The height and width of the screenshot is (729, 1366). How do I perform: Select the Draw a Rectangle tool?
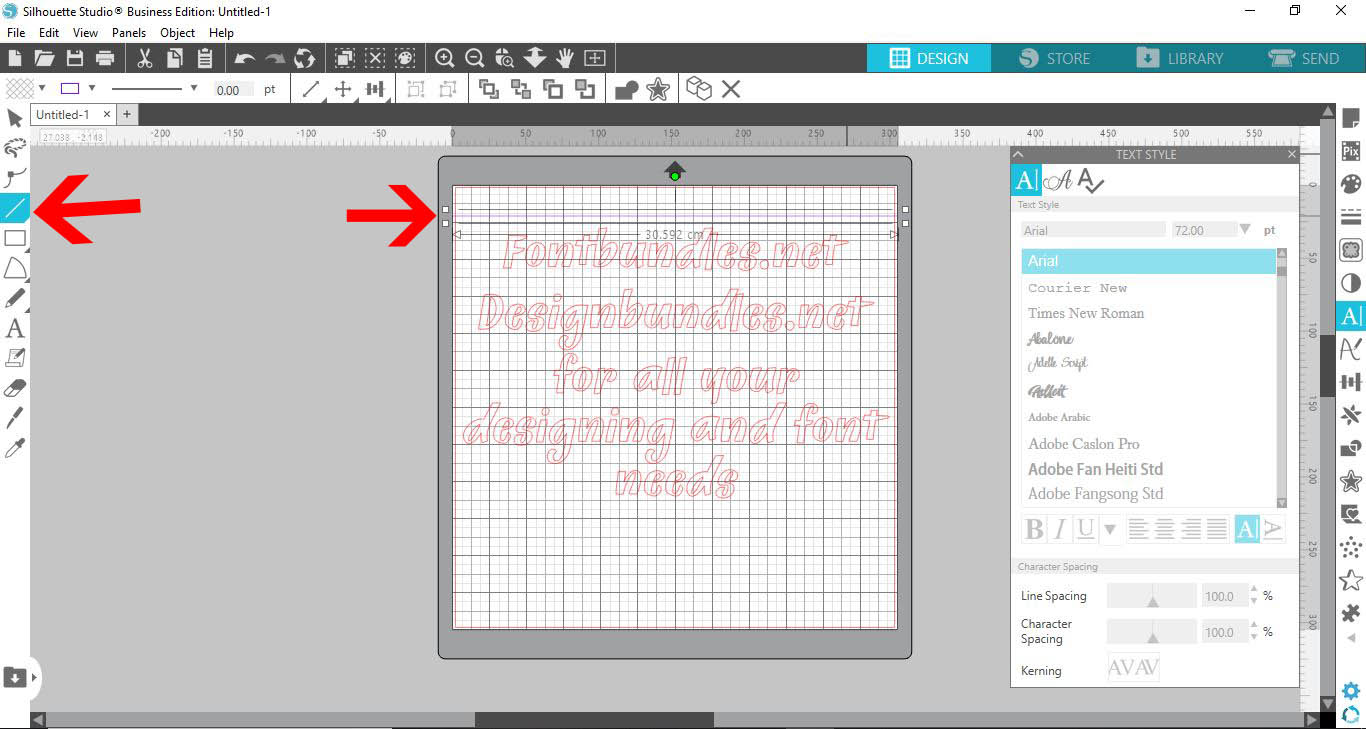[15, 238]
